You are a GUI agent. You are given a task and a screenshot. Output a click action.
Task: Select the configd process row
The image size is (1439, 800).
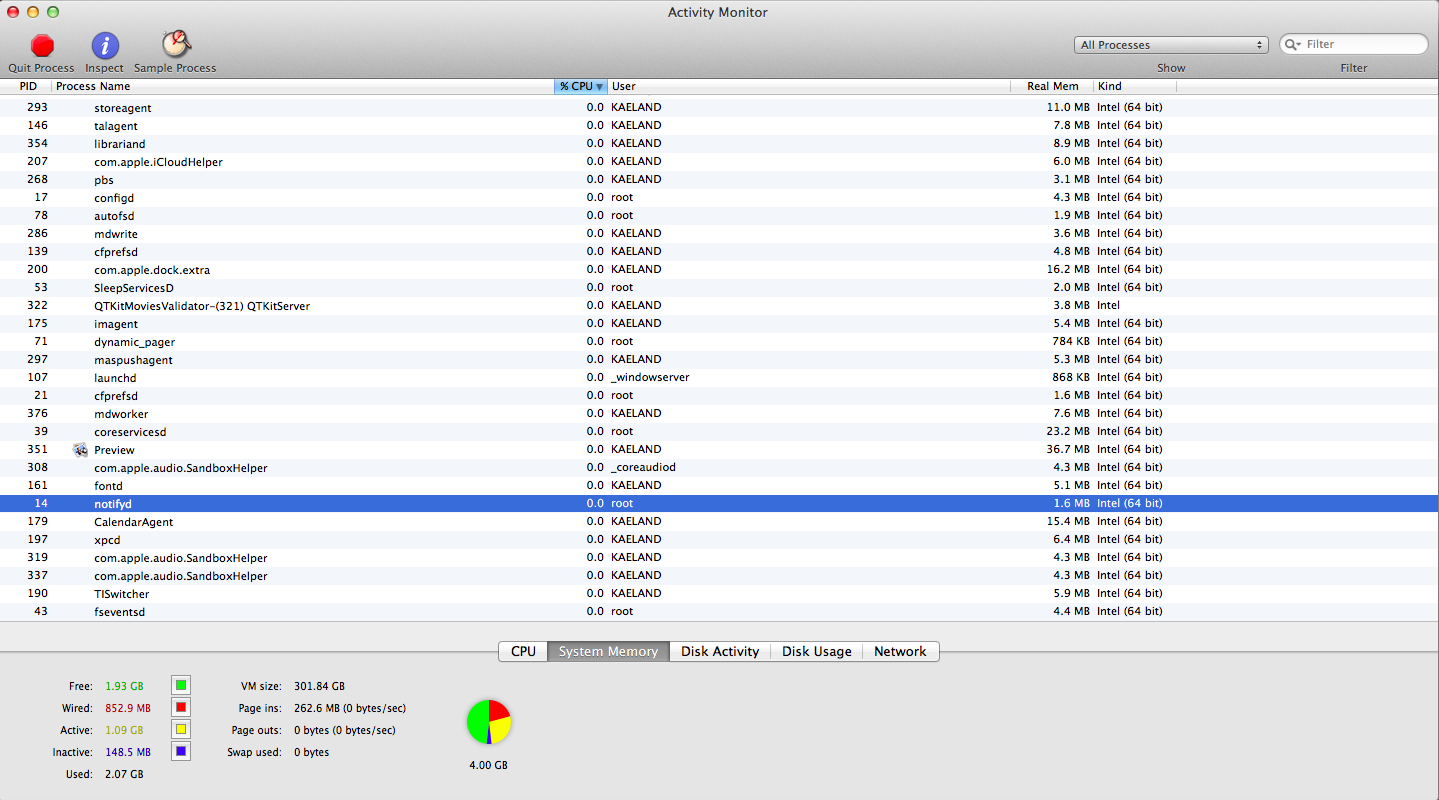pos(719,198)
